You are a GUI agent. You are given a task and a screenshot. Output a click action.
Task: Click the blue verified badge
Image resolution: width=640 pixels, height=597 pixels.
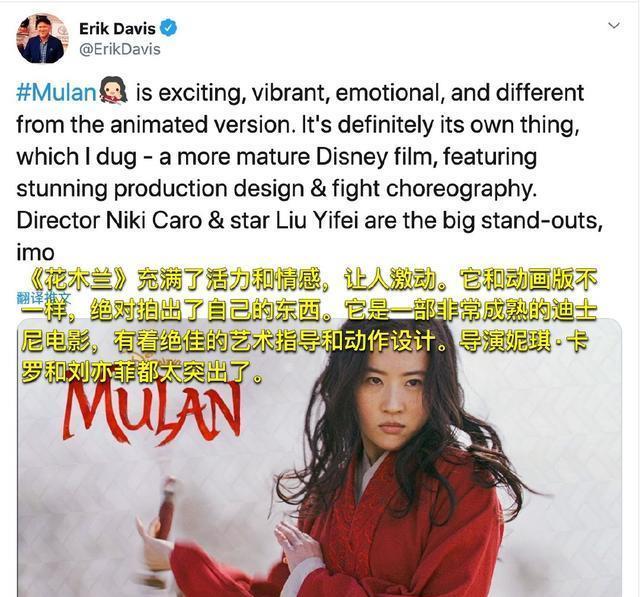[169, 28]
